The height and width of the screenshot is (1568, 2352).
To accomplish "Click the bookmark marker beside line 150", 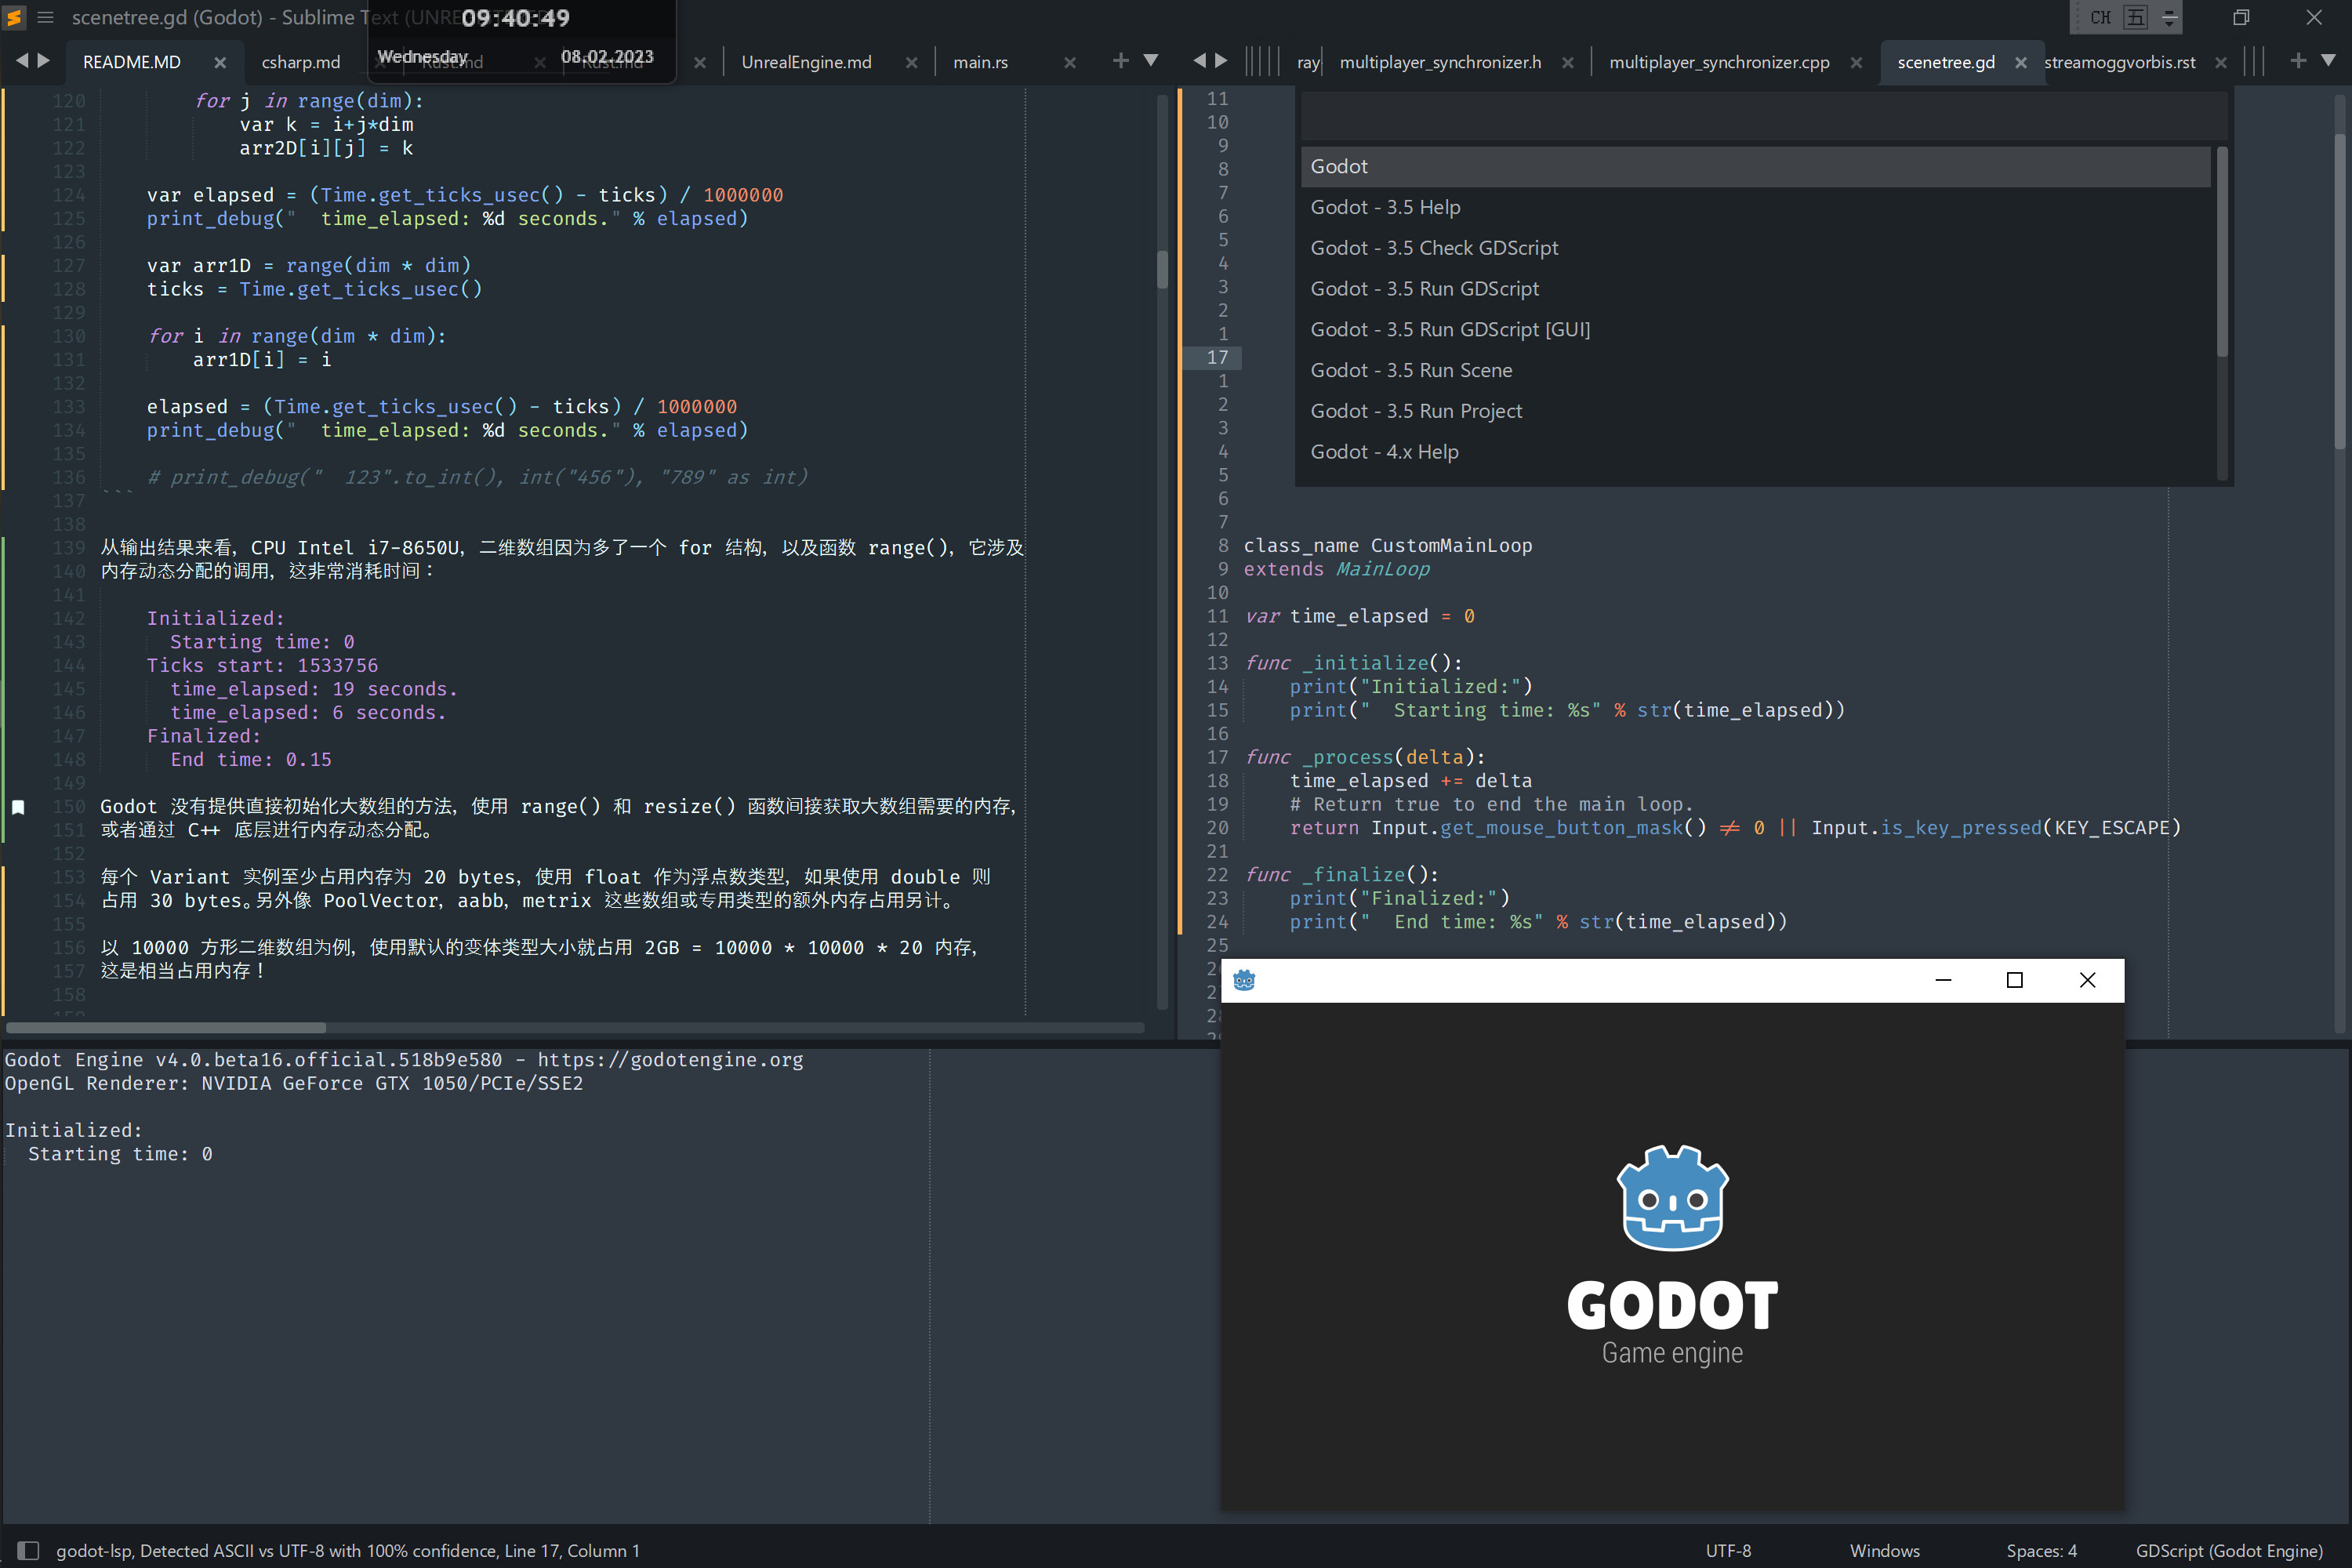I will click(17, 806).
